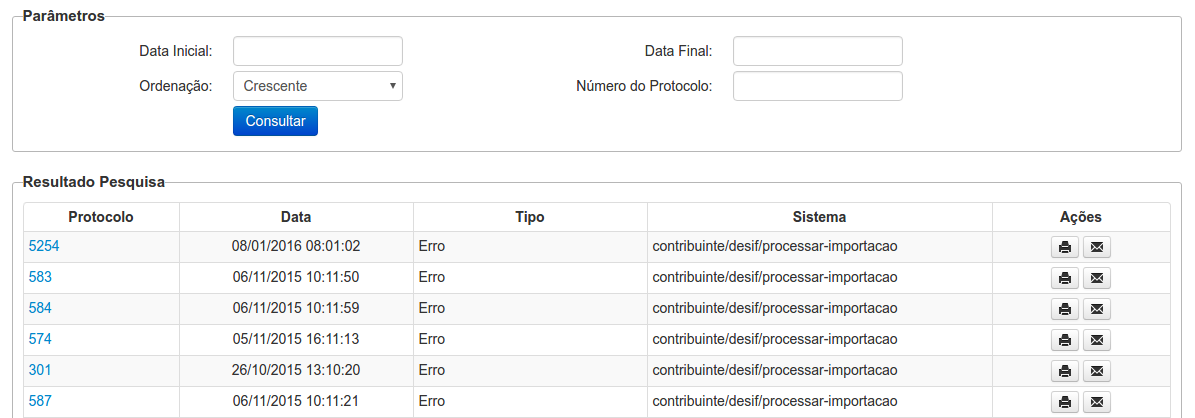Open the Ordenação dropdown
The height and width of the screenshot is (418, 1195).
tap(317, 86)
